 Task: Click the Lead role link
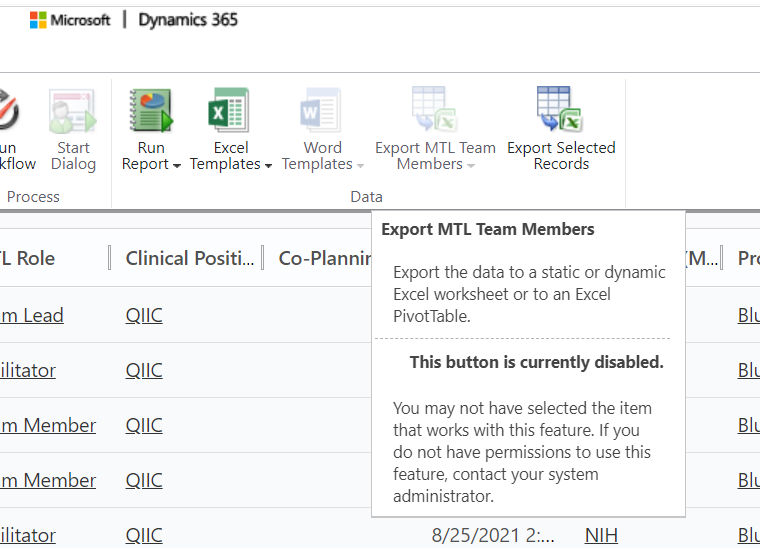(32, 315)
